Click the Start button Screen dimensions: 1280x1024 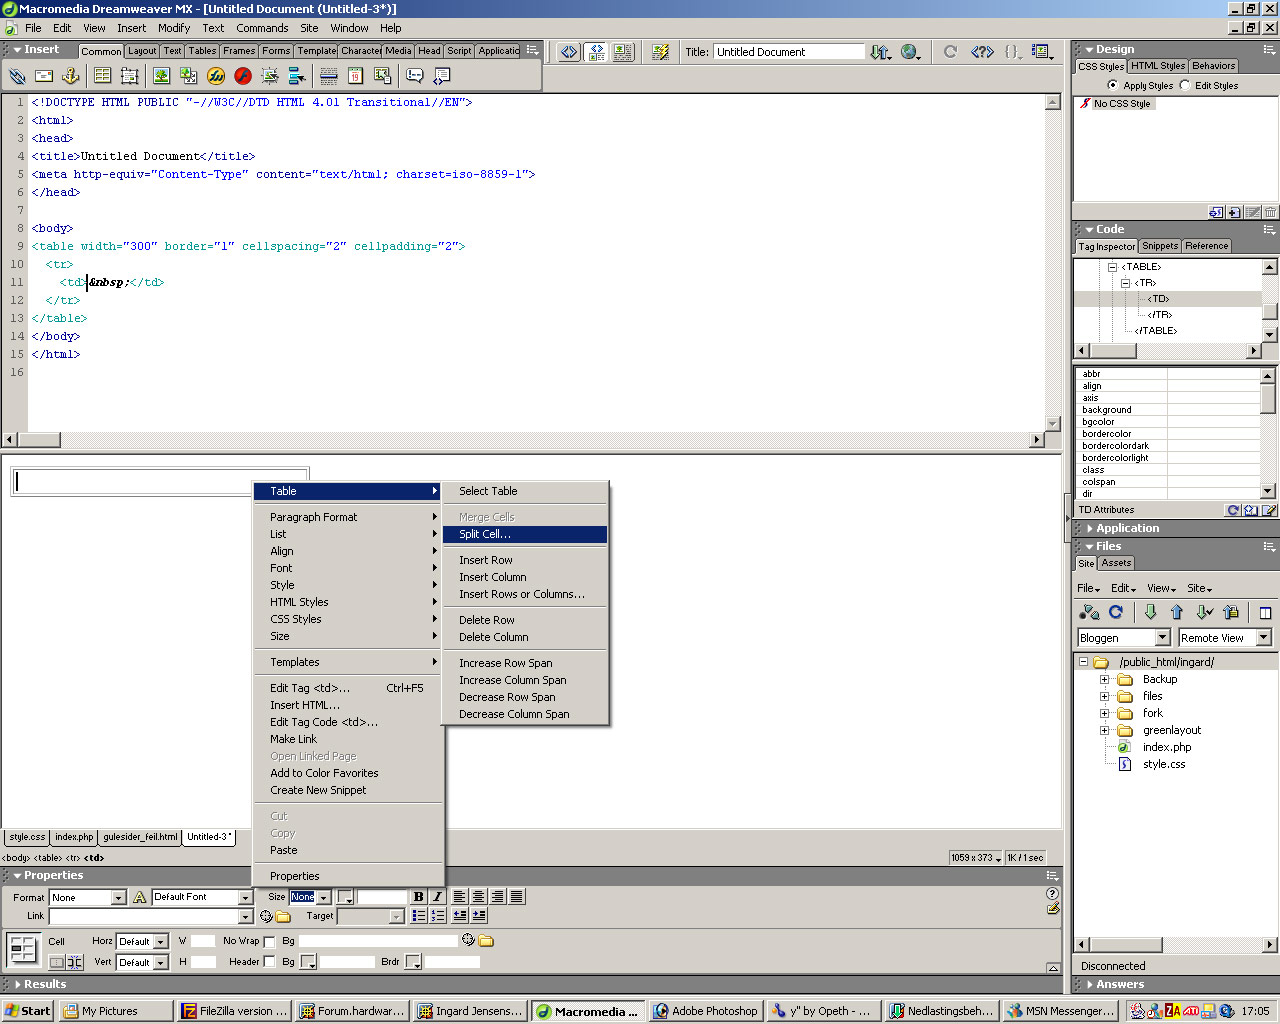pos(28,1011)
